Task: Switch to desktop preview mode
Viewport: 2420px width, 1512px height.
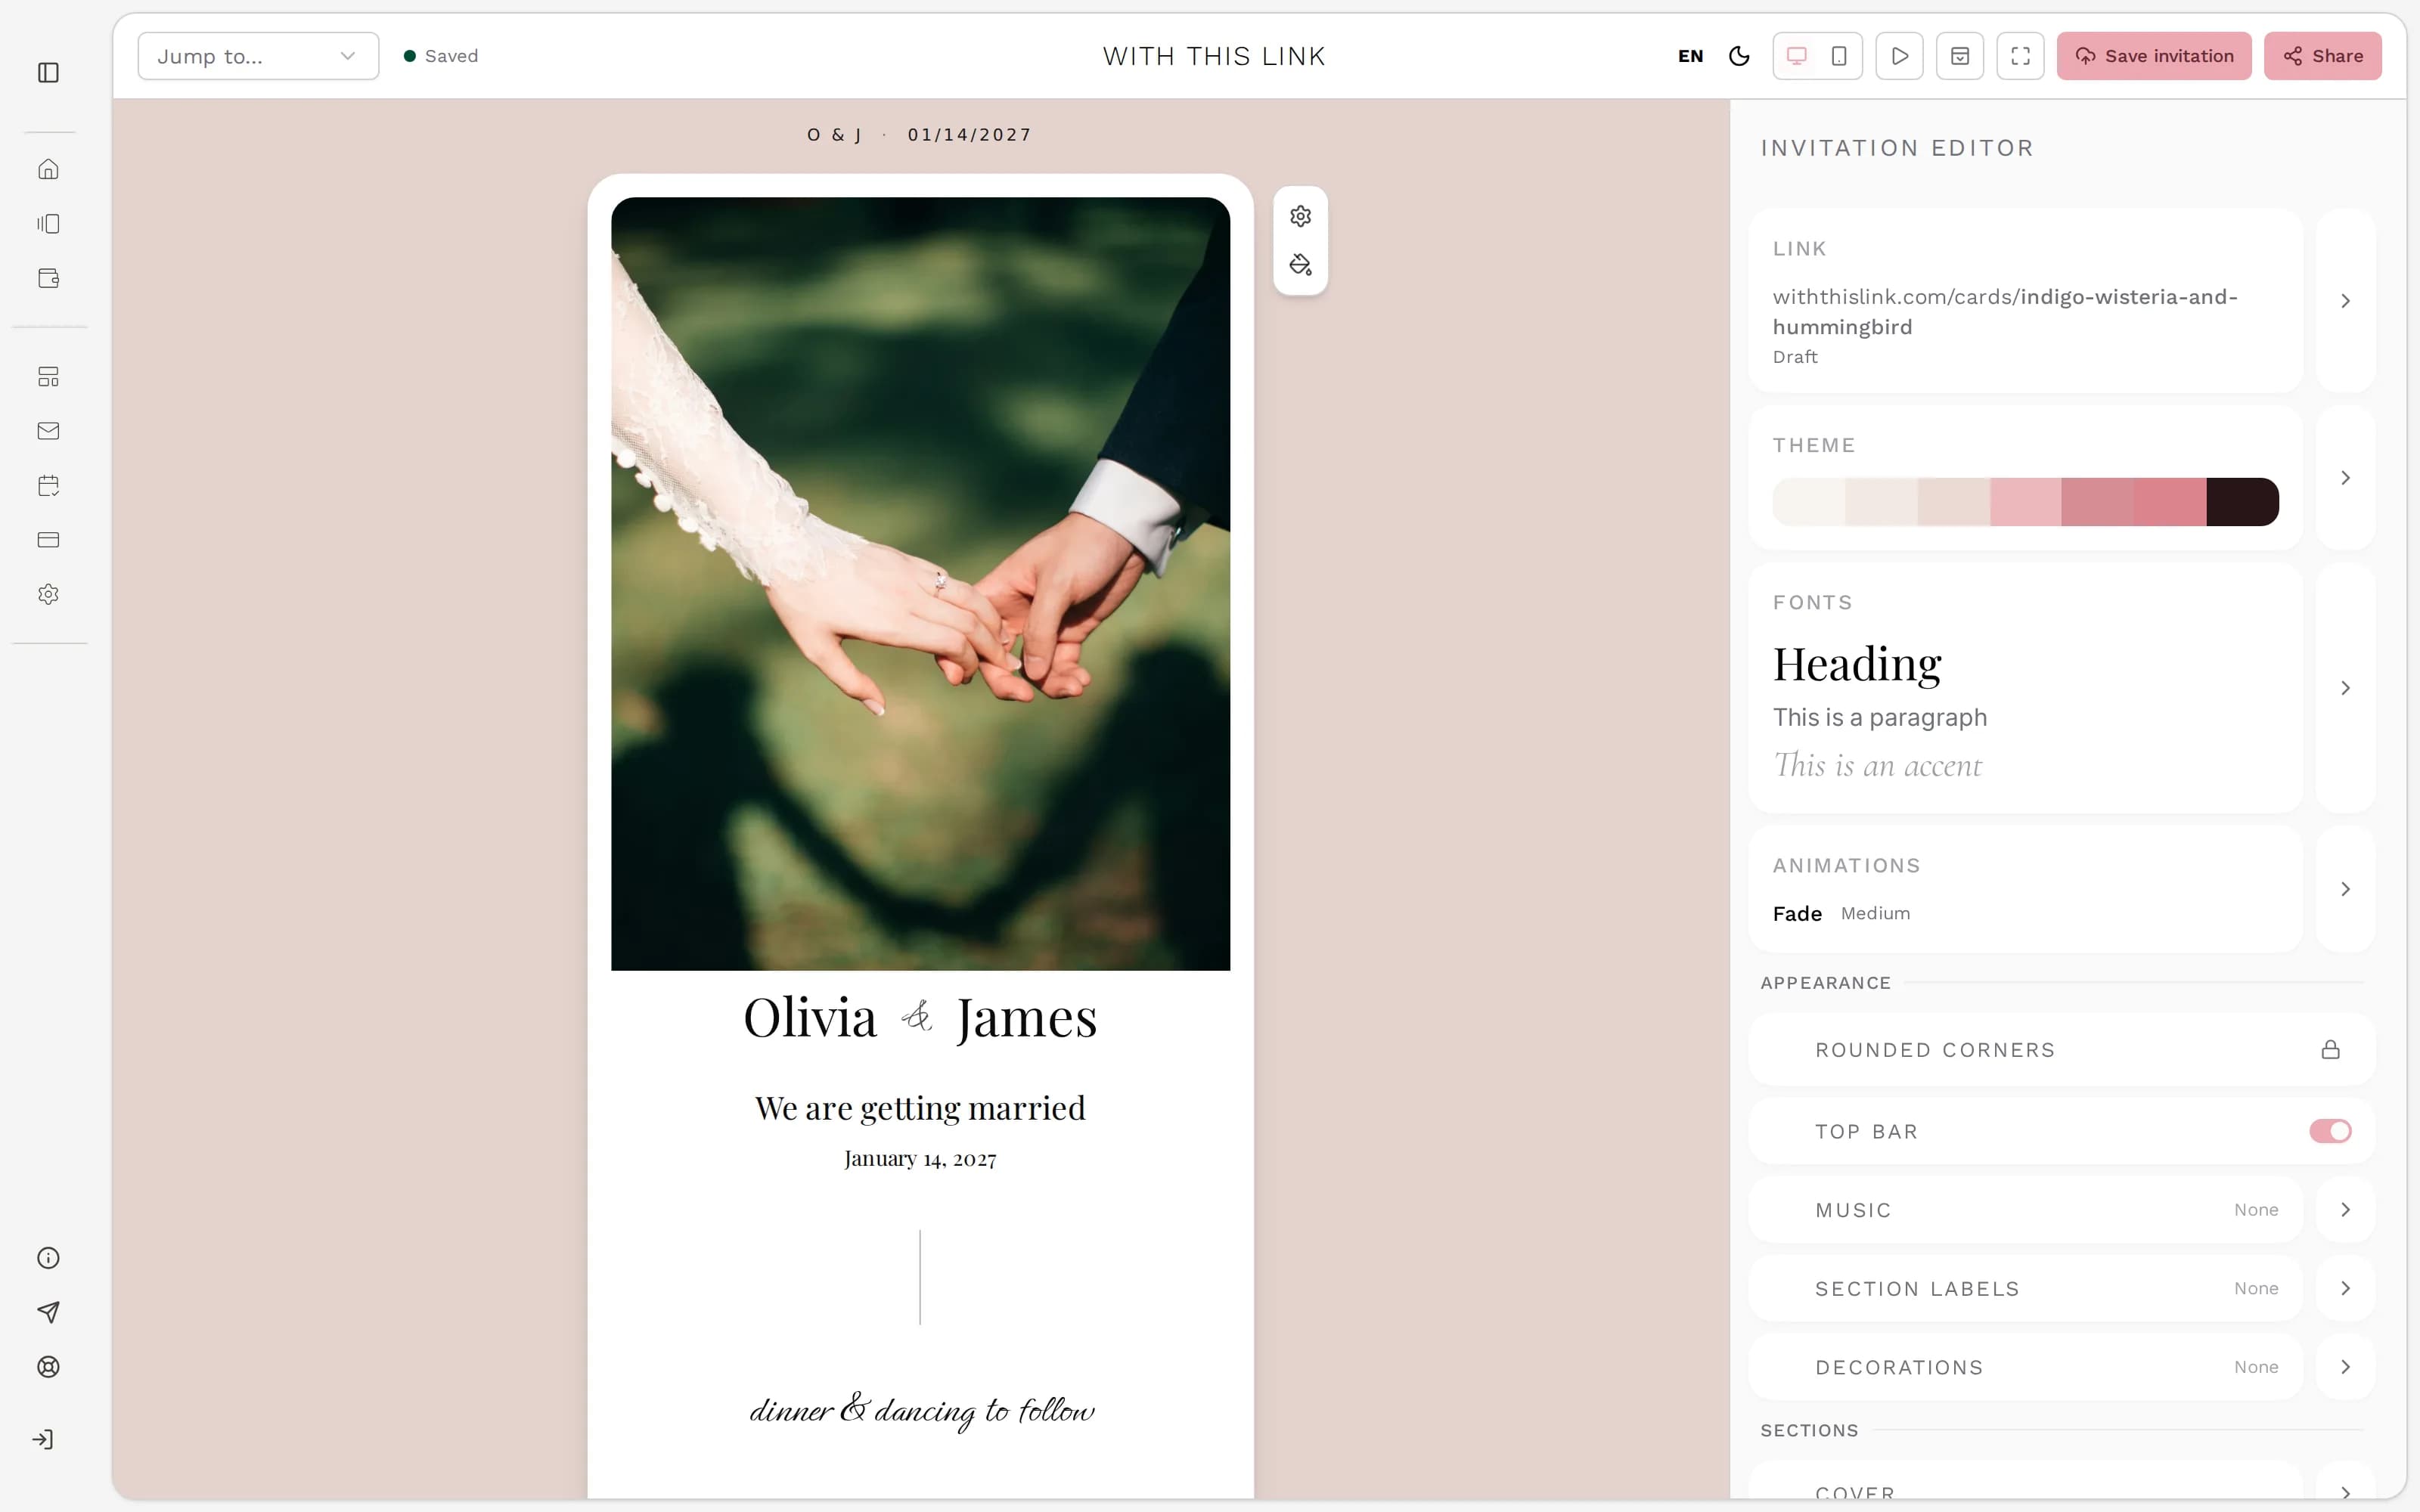Action: (1796, 56)
